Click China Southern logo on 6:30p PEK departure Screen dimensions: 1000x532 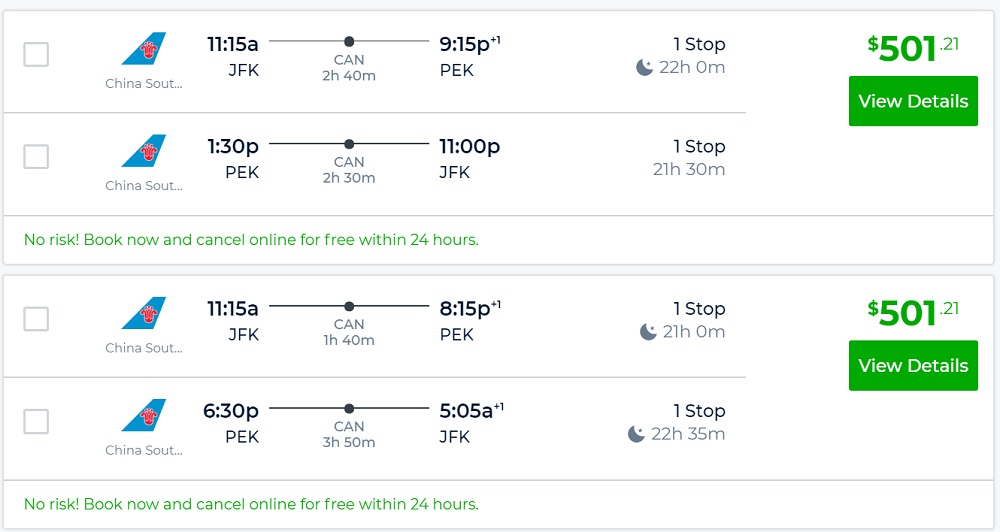144,416
